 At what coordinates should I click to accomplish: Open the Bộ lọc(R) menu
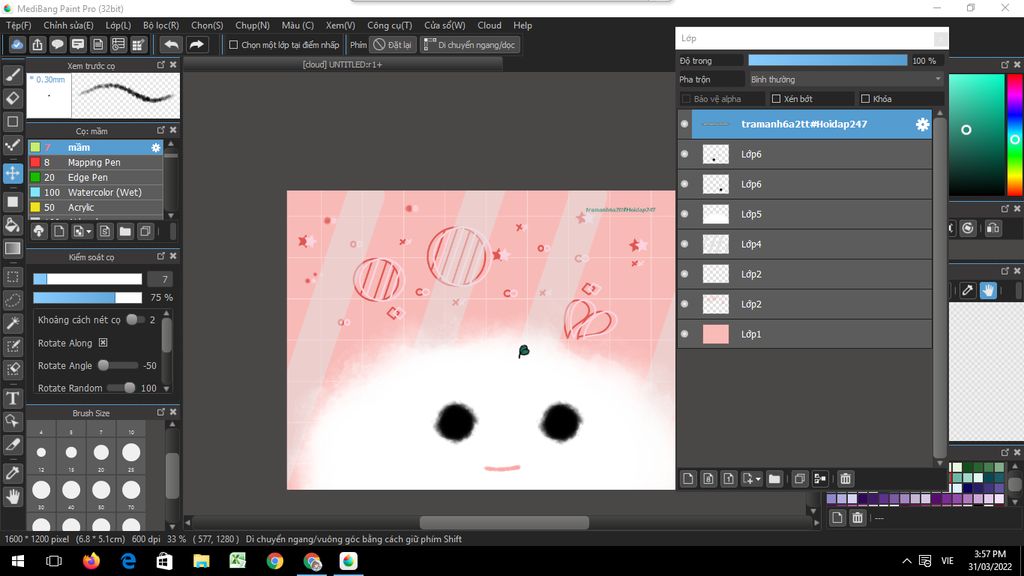tap(161, 25)
